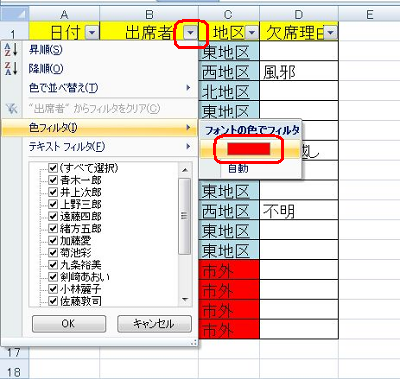Select the 風邪 cell
400x379 pixels.
pos(299,71)
